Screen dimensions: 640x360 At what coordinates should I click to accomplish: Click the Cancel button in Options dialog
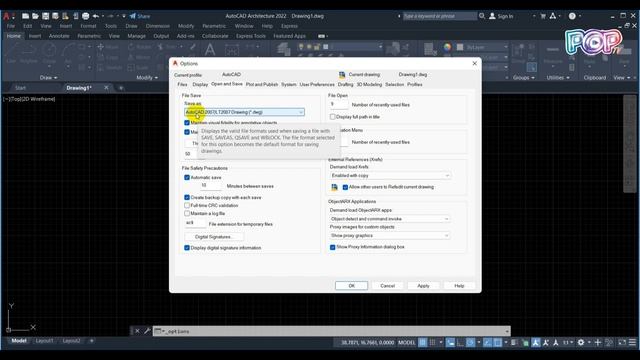(387, 286)
